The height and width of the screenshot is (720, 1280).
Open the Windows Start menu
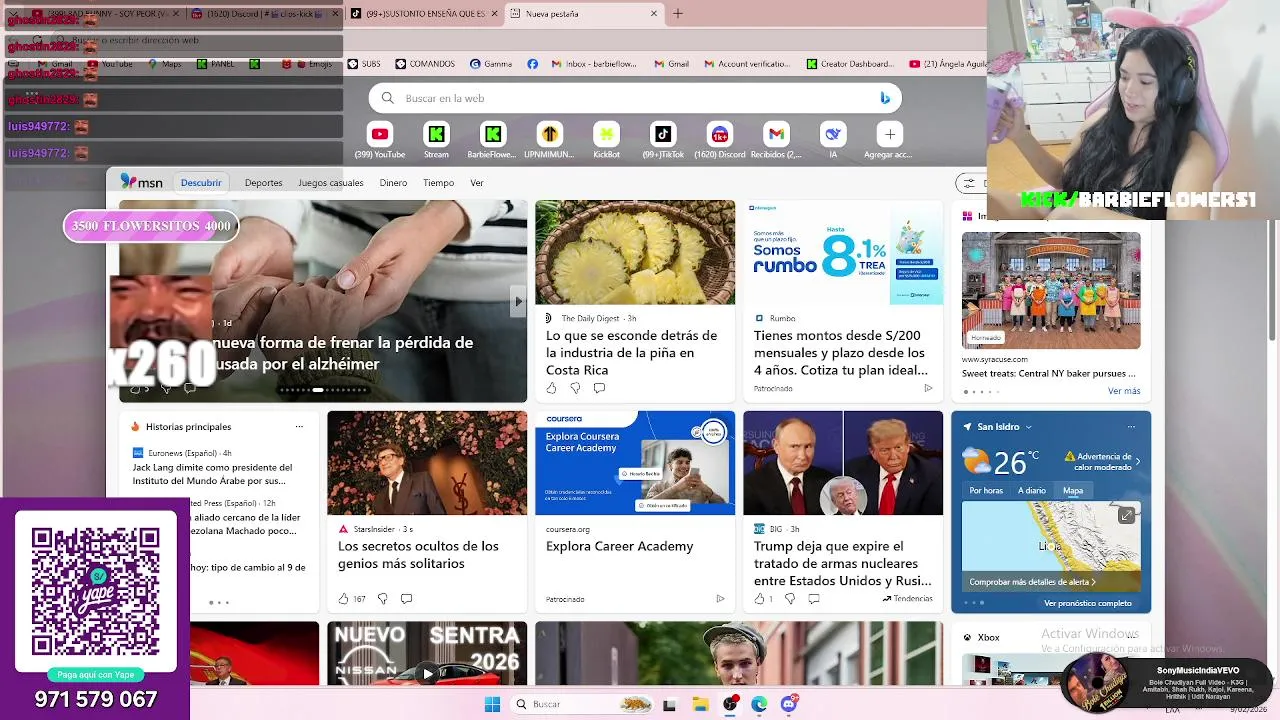(x=492, y=704)
